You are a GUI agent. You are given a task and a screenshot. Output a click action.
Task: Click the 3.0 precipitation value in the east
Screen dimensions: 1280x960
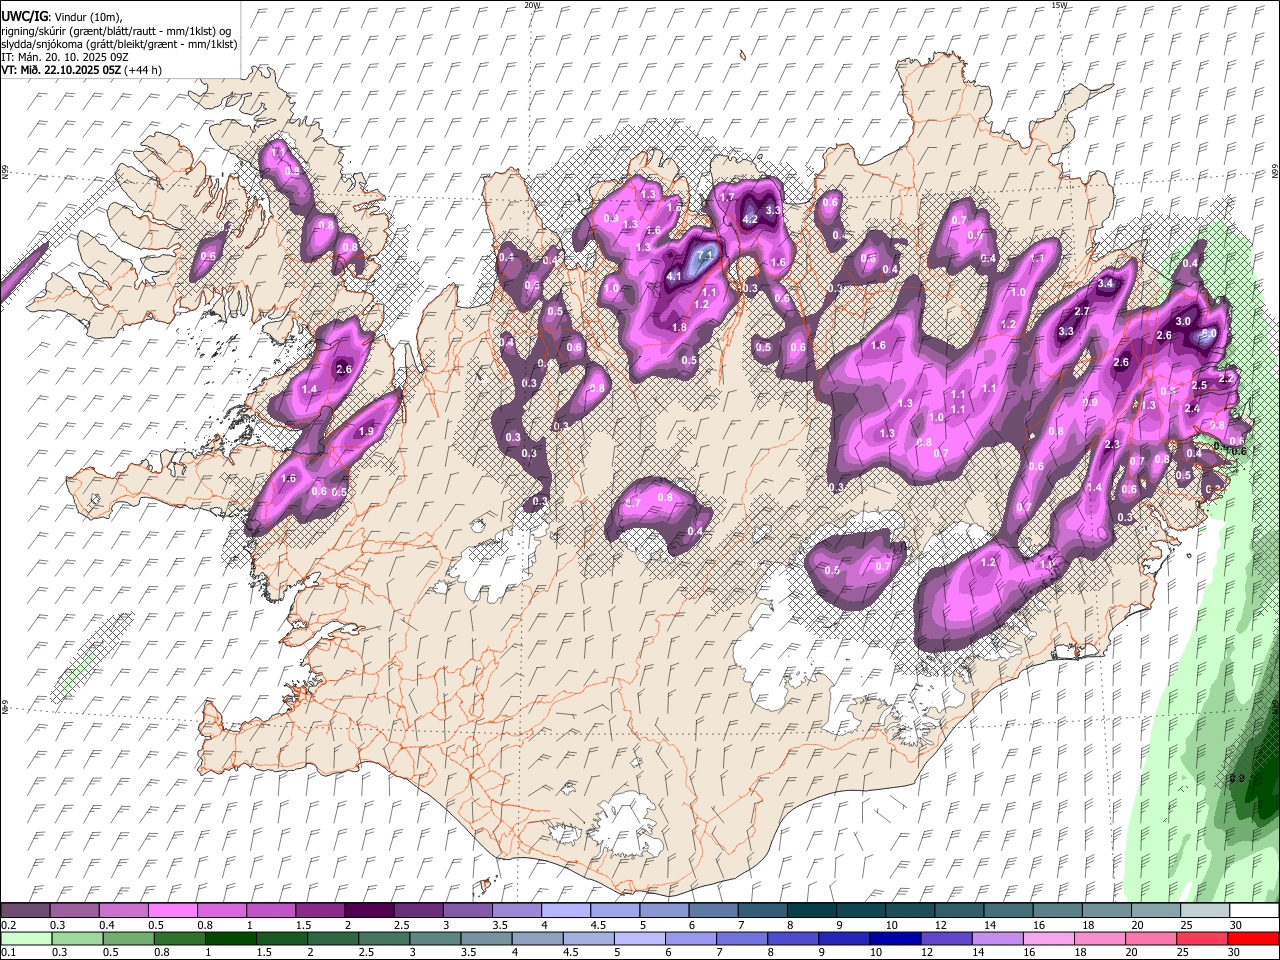coord(1183,321)
